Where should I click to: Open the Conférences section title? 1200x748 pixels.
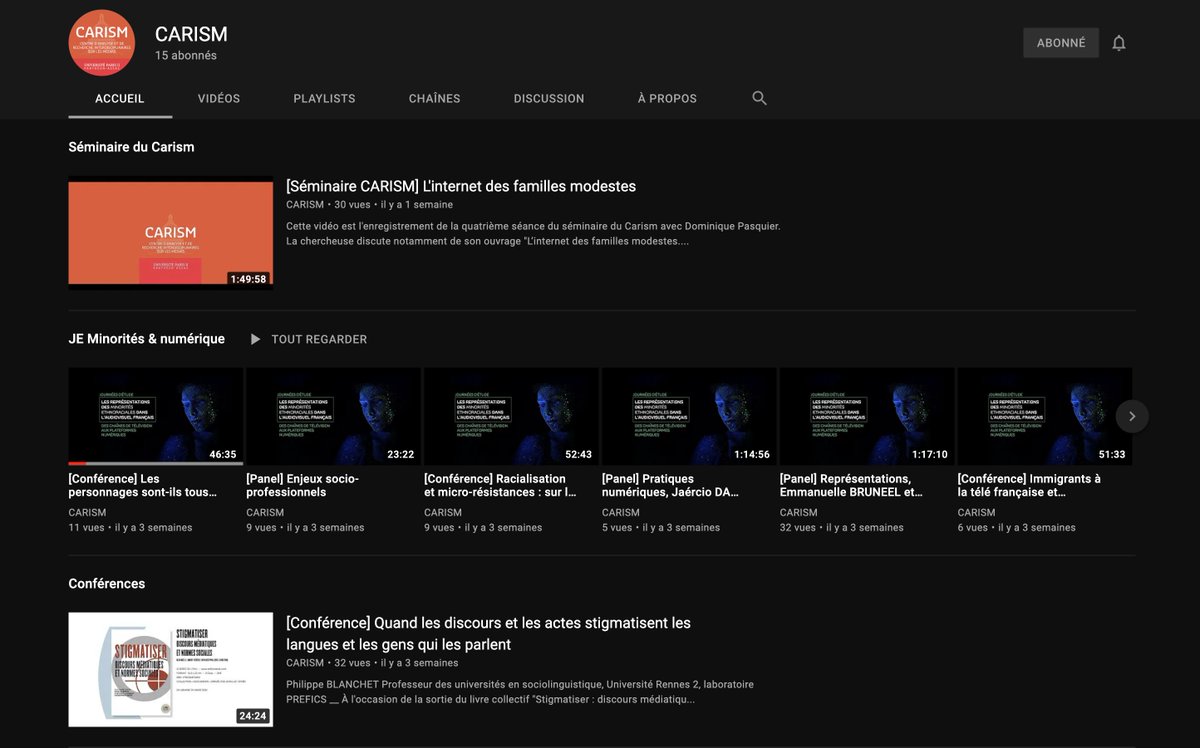[x=107, y=583]
